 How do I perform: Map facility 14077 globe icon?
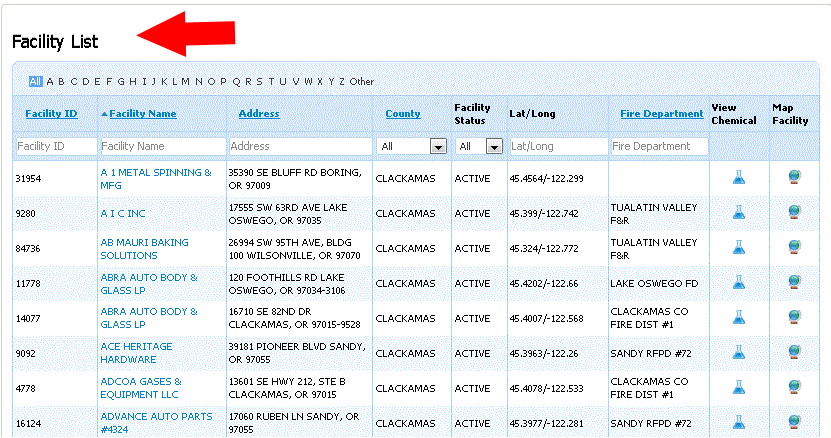tap(794, 317)
